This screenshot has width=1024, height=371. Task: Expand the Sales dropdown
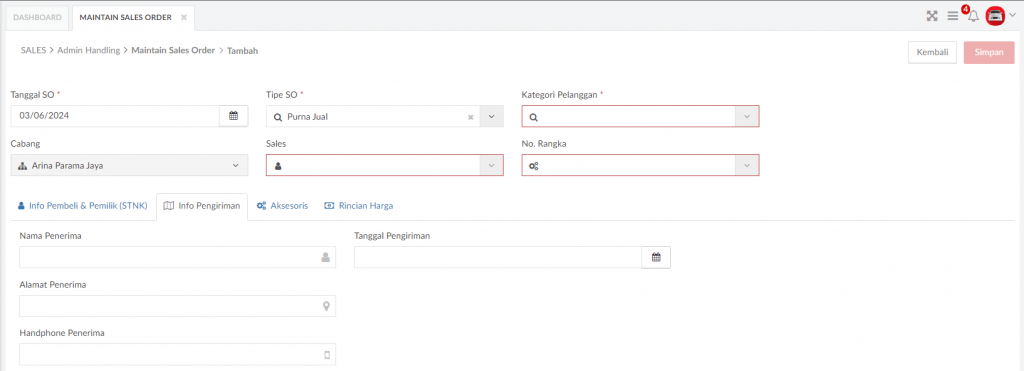(385, 165)
